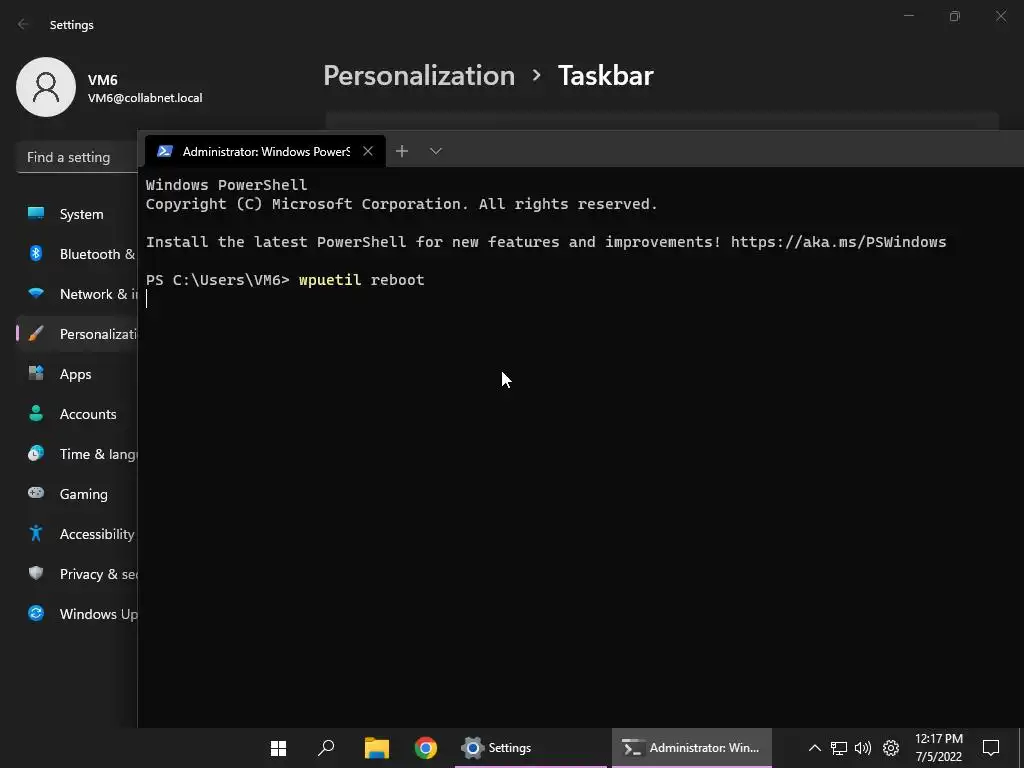The image size is (1024, 768).
Task: Click the Bluetooth icon in Settings sidebar
Action: 36,253
